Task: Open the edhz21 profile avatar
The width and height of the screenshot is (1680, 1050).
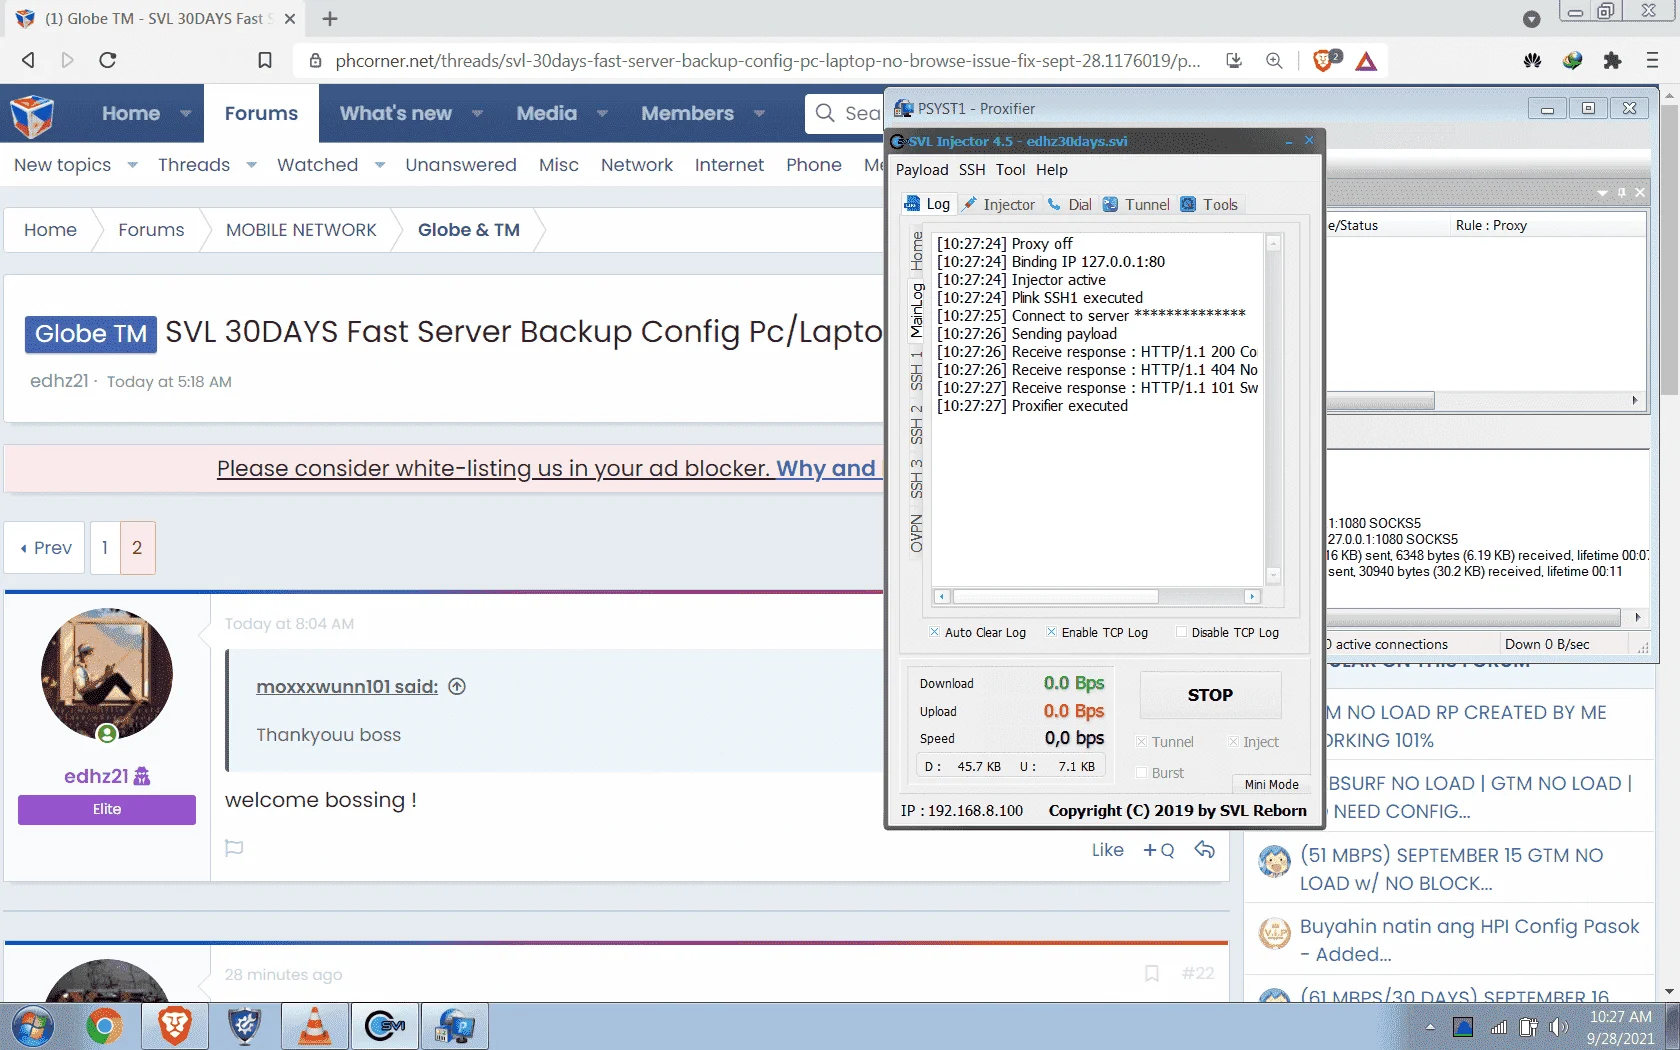Action: tap(107, 674)
